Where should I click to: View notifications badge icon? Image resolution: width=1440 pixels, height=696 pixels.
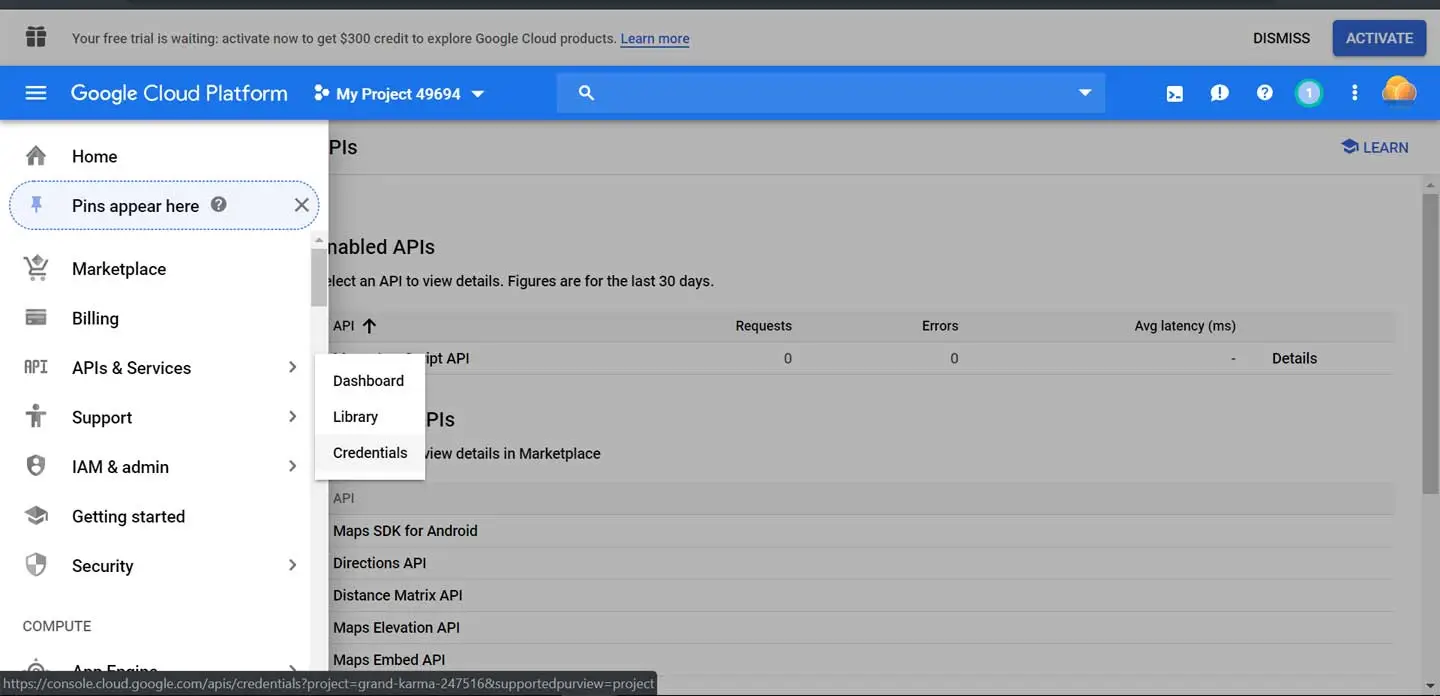(1308, 93)
